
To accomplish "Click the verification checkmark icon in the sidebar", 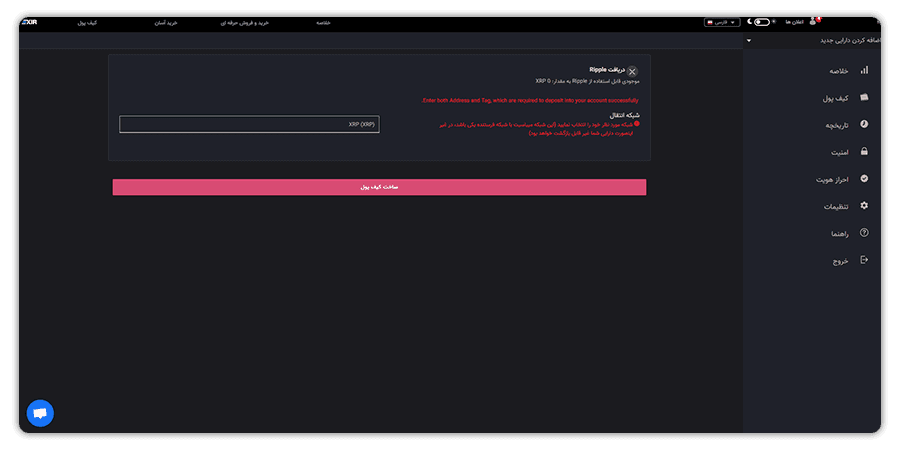I will pos(864,179).
